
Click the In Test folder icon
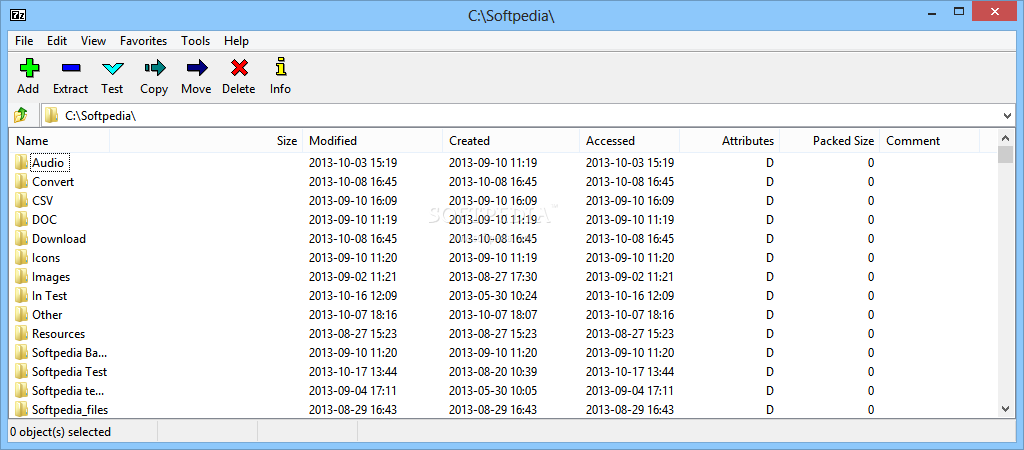22,295
